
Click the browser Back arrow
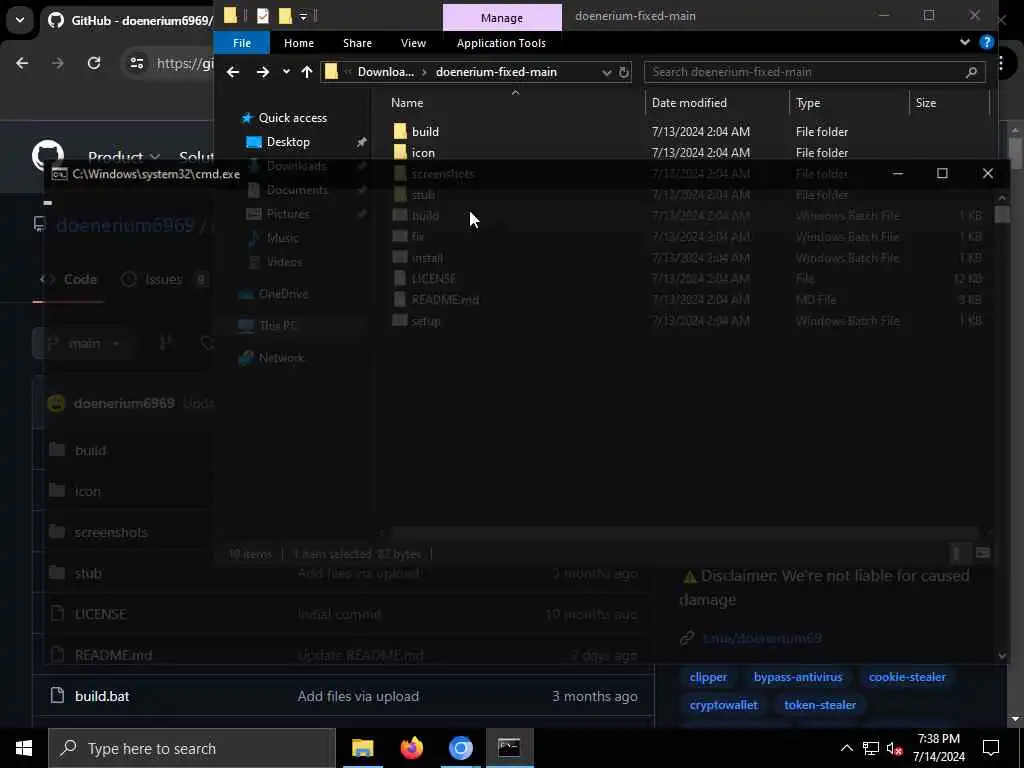pos(22,63)
